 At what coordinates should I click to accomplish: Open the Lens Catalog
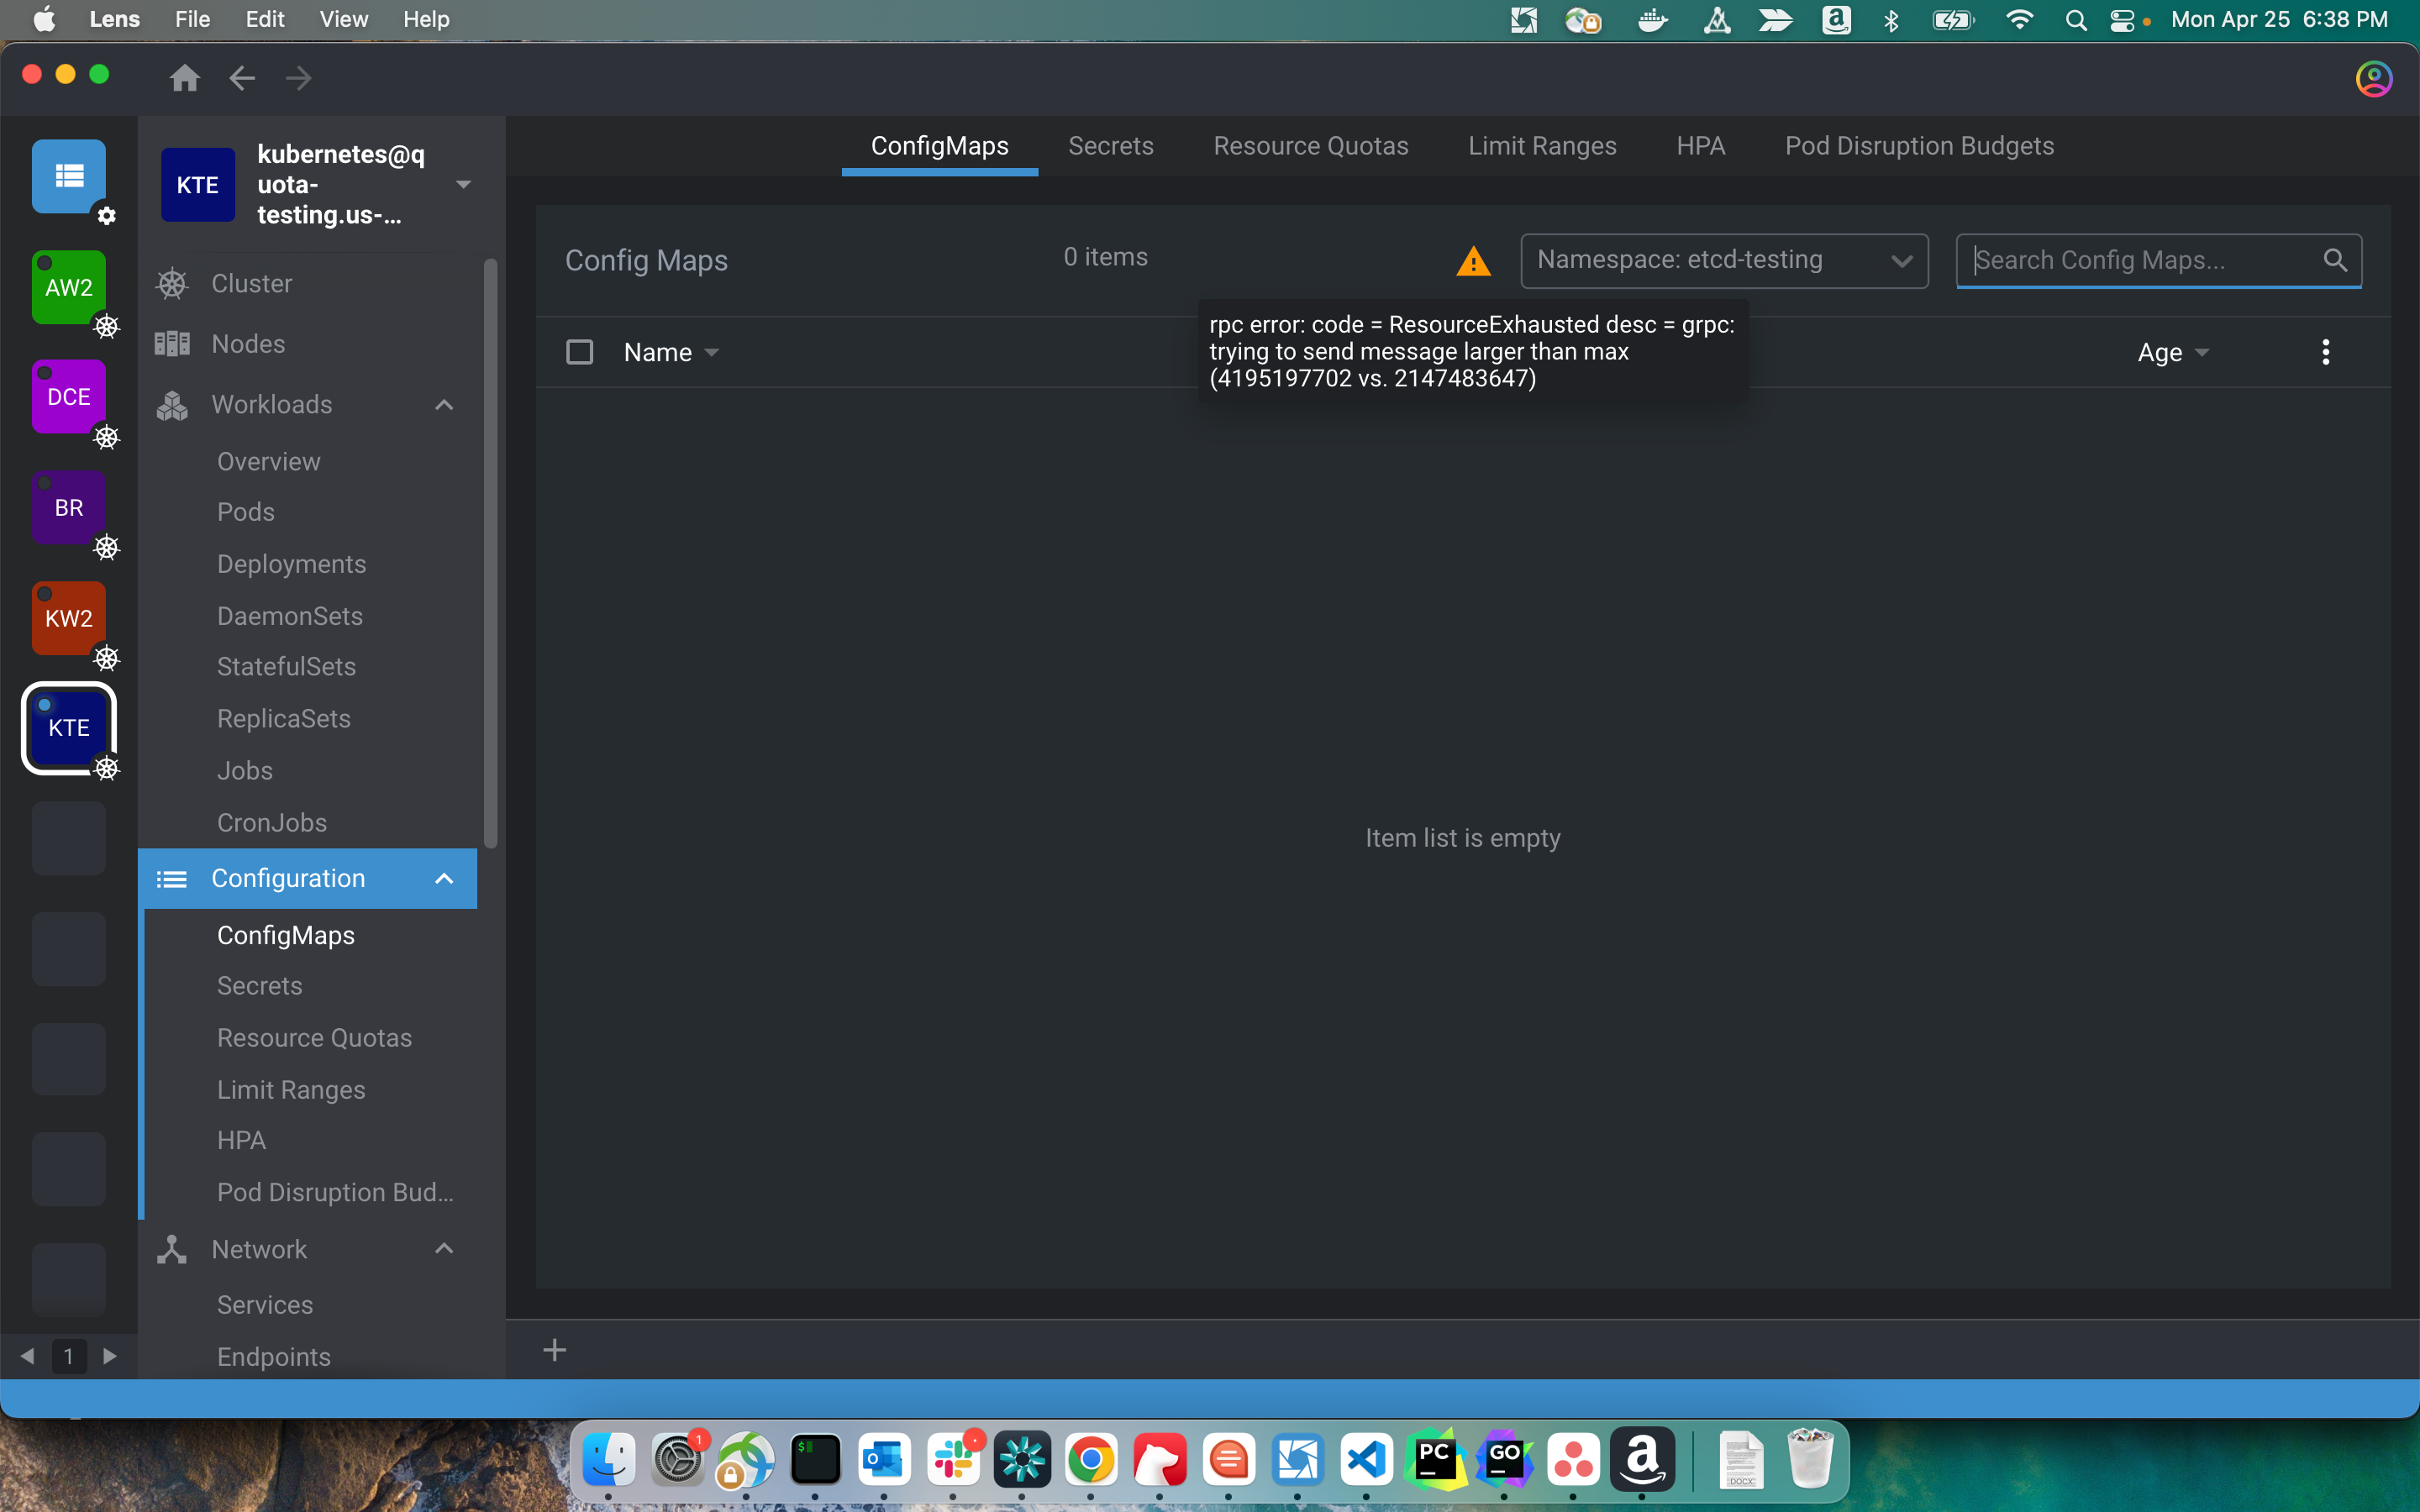pyautogui.click(x=68, y=177)
